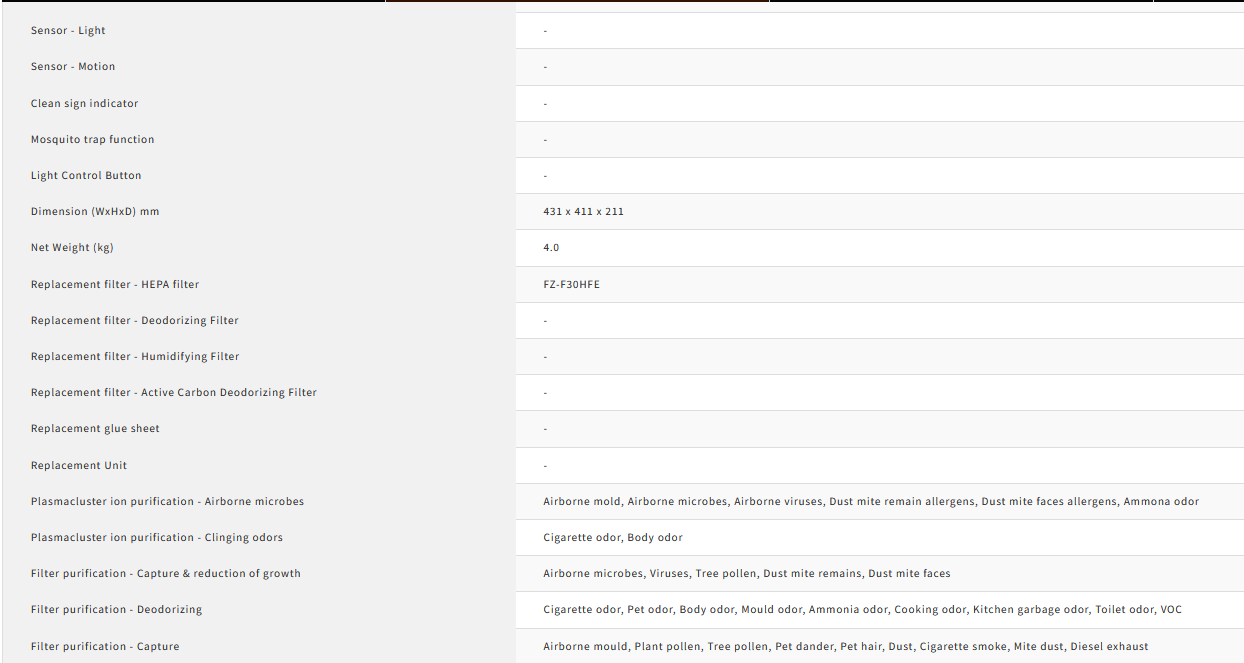Select the 'Active Carbon Deodorizing Filter' row label
Screen dimensions: 1244x663
[173, 393]
